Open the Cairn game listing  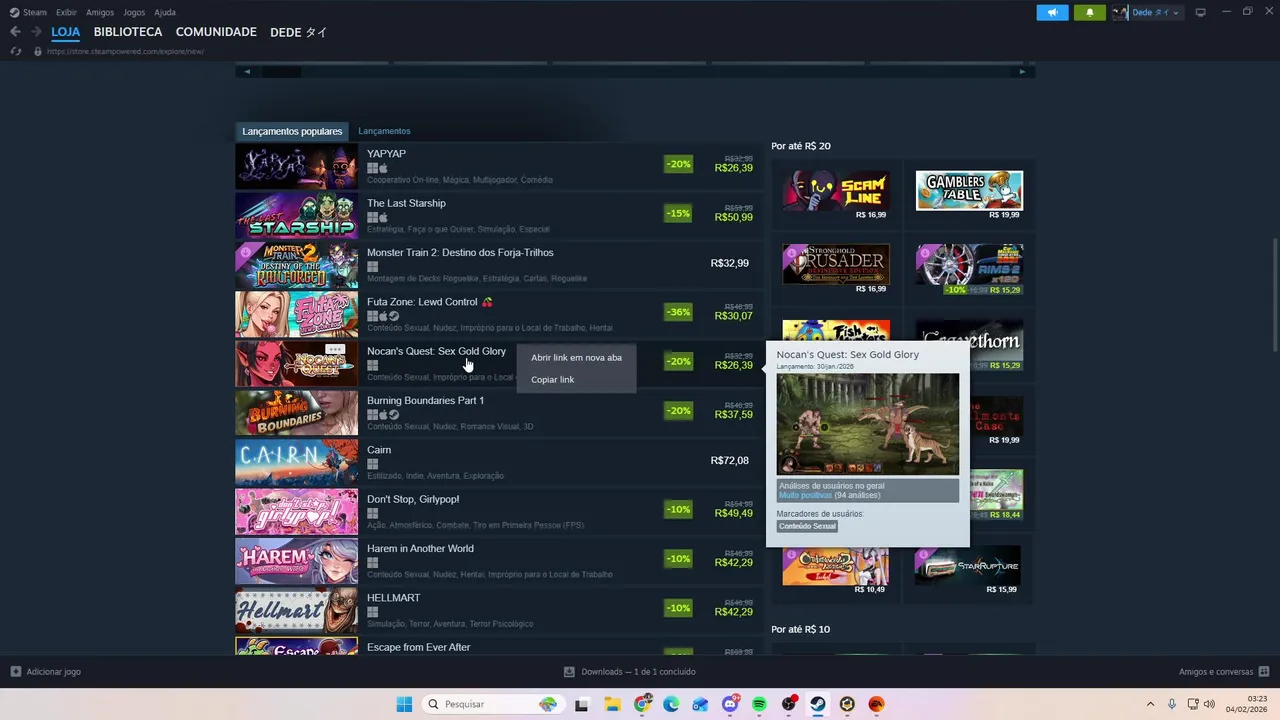point(498,462)
